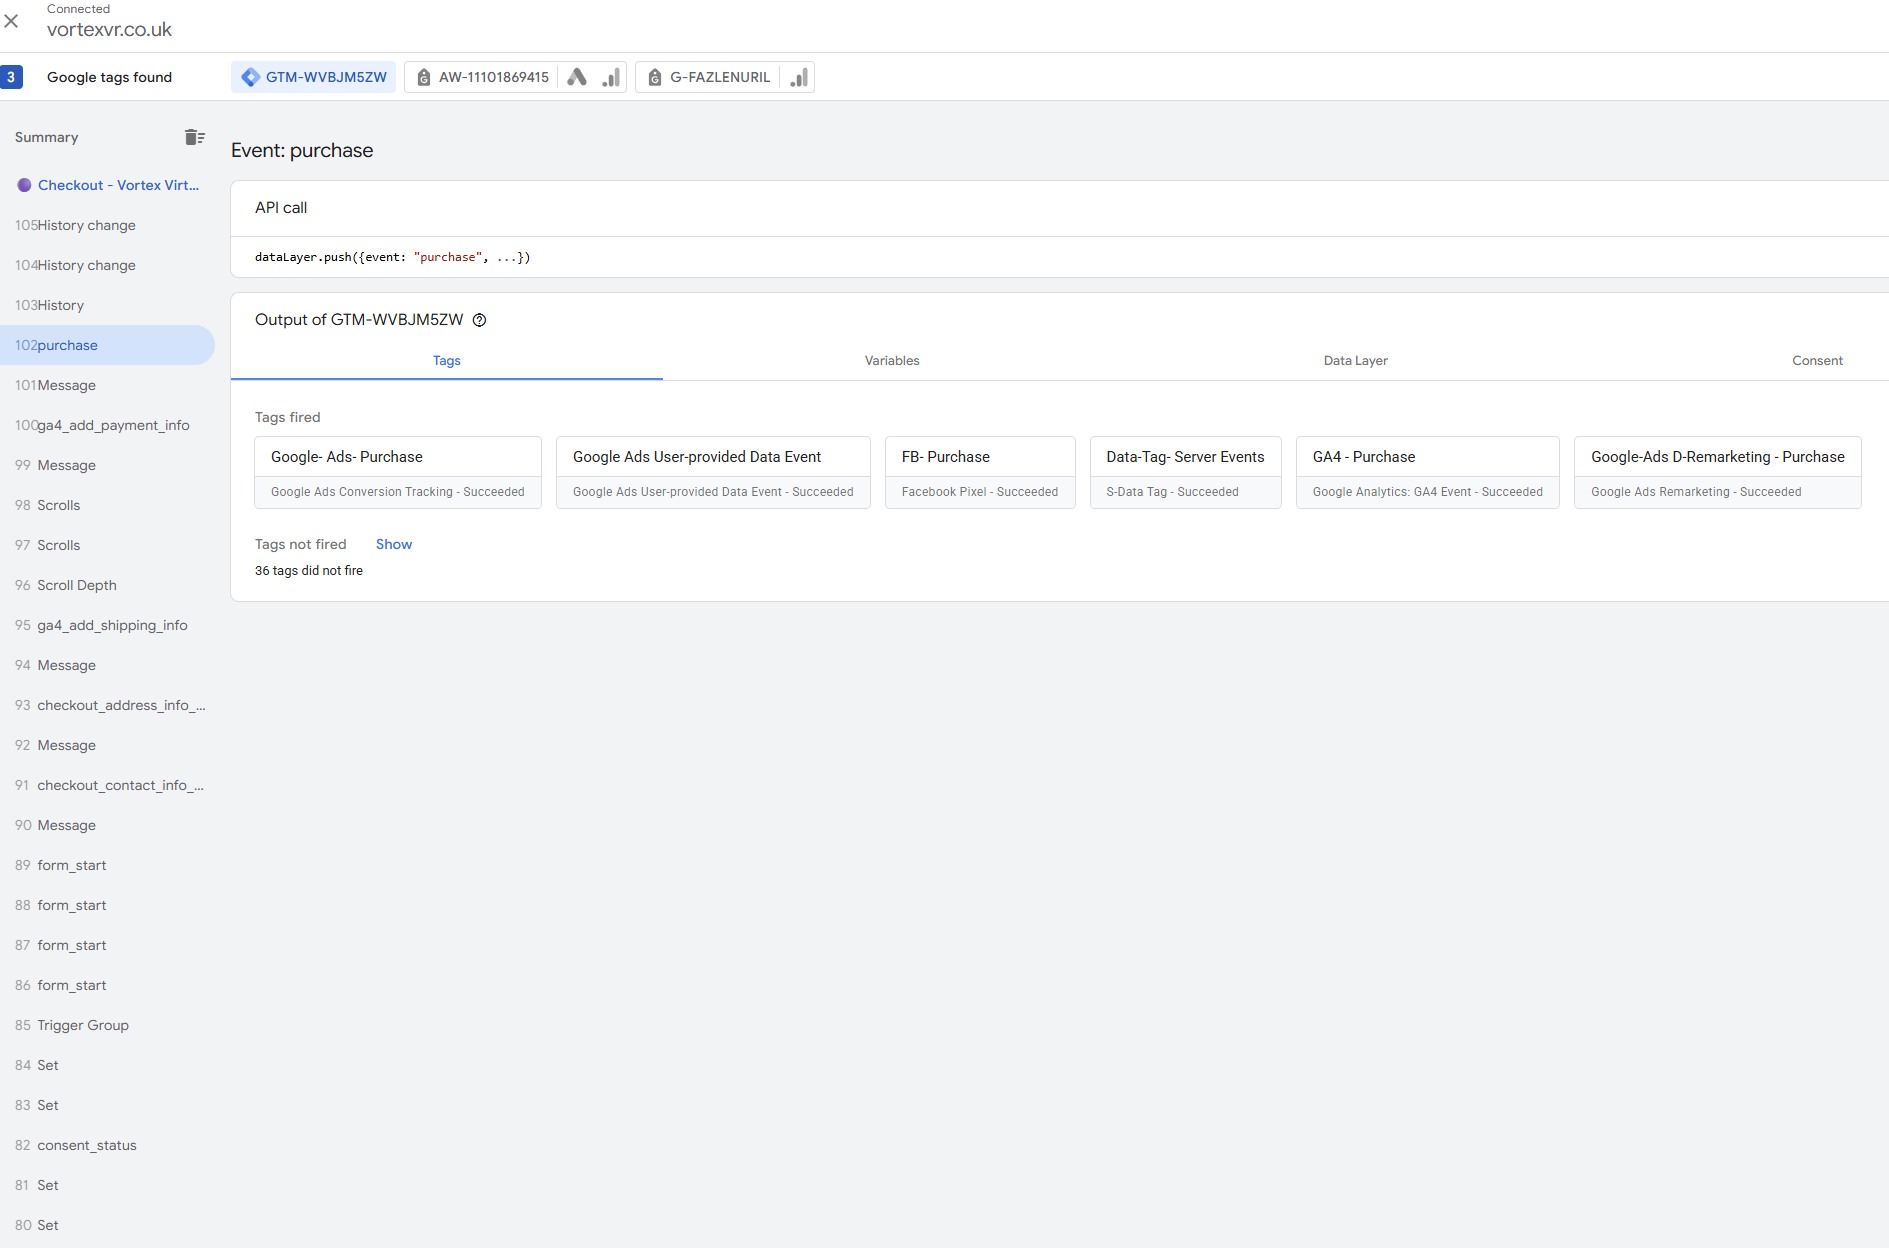Click the Google Ads logo icon

pyautogui.click(x=577, y=77)
